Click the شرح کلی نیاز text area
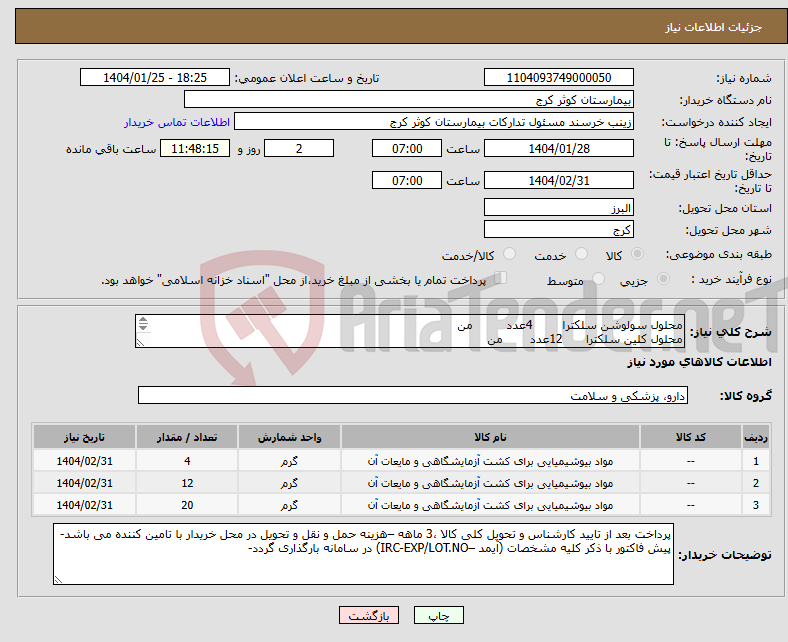The image size is (788, 642). coord(410,331)
